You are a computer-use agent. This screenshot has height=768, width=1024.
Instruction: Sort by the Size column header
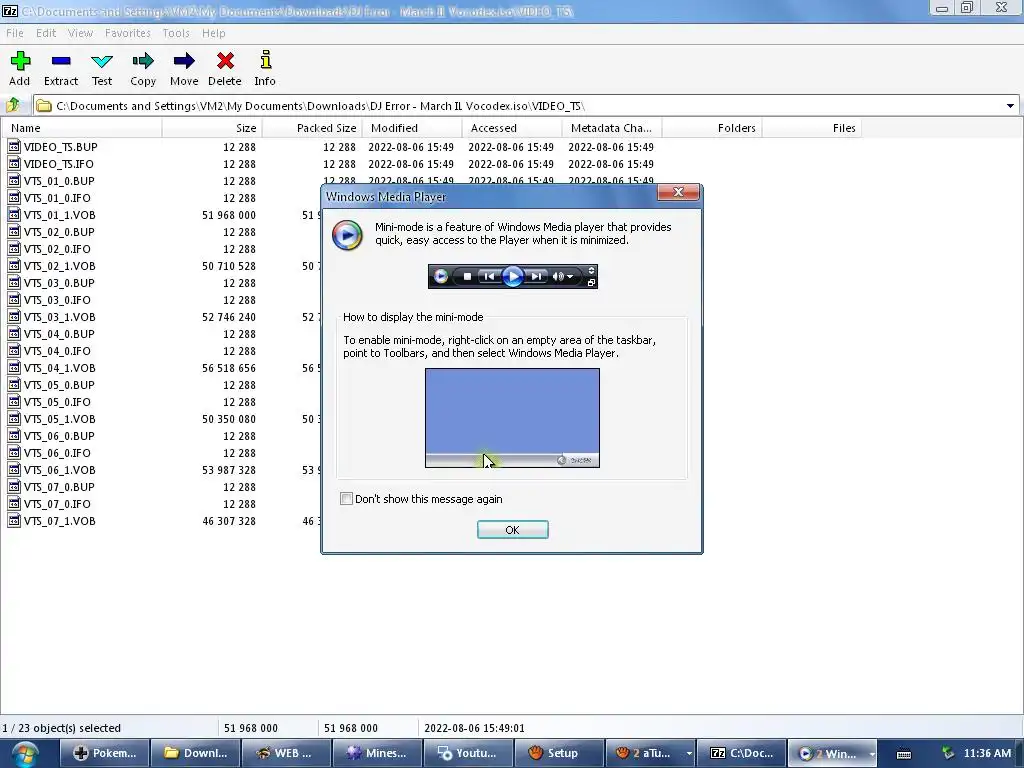click(x=212, y=128)
